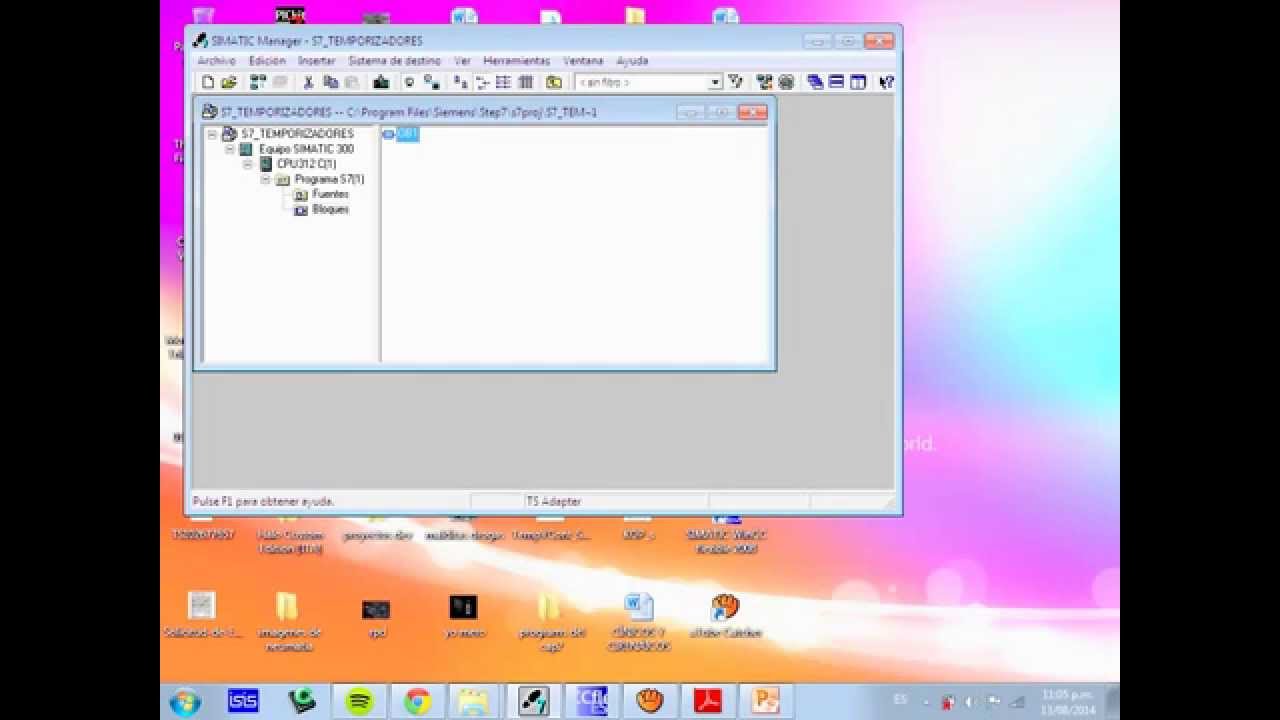Screen dimensions: 1280x720
Task: Click the Up One Level folder icon
Action: pyautogui.click(x=554, y=82)
